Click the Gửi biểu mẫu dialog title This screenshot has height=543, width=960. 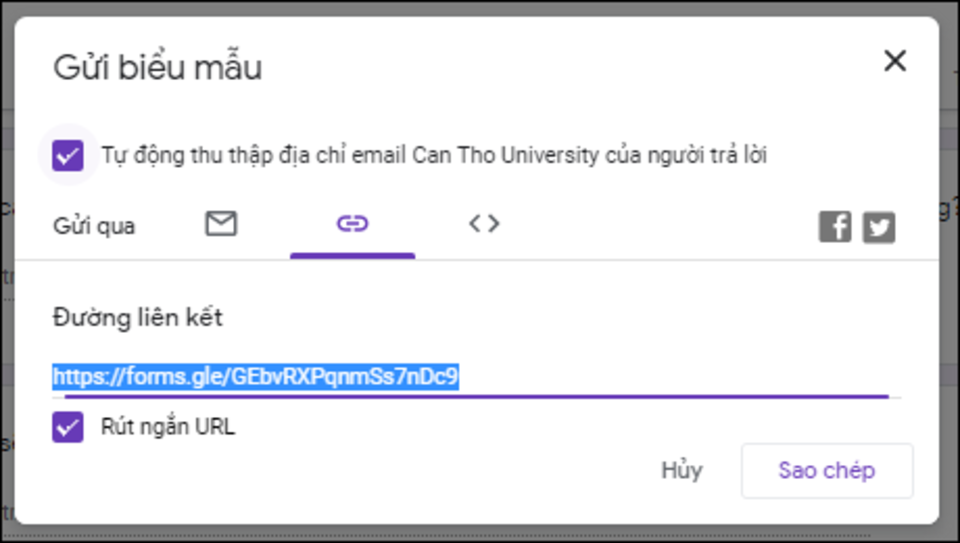[x=157, y=68]
